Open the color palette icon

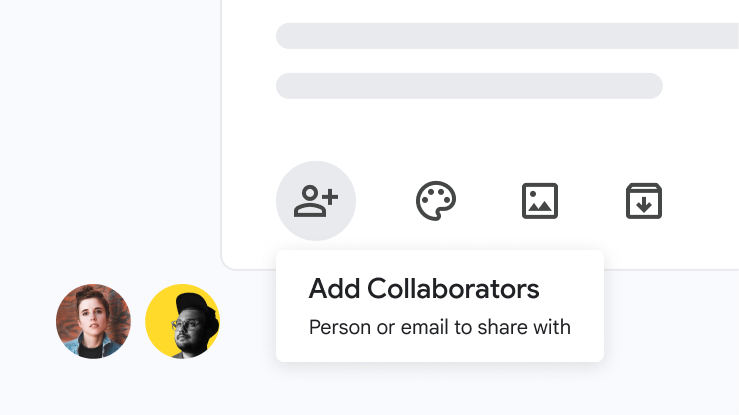(x=436, y=201)
